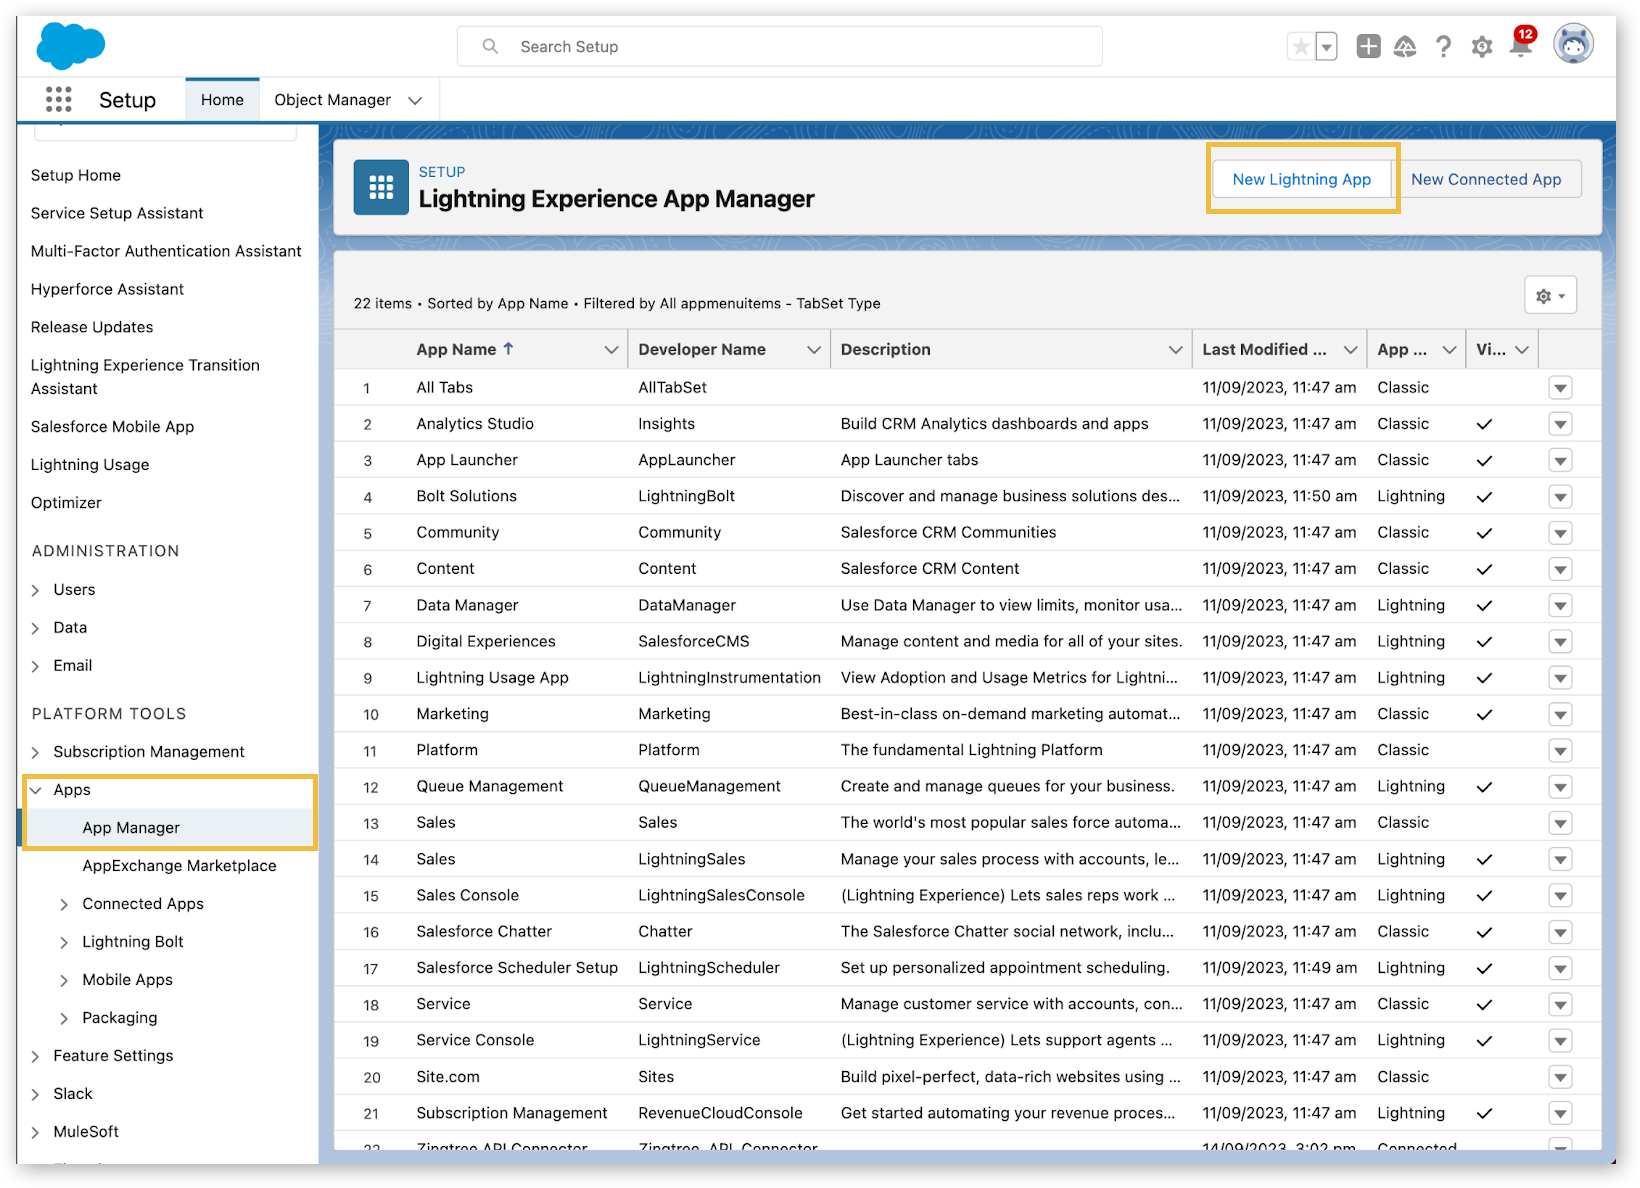Open the Object Manager tab dropdown chevron
1640x1188 pixels.
coord(415,100)
